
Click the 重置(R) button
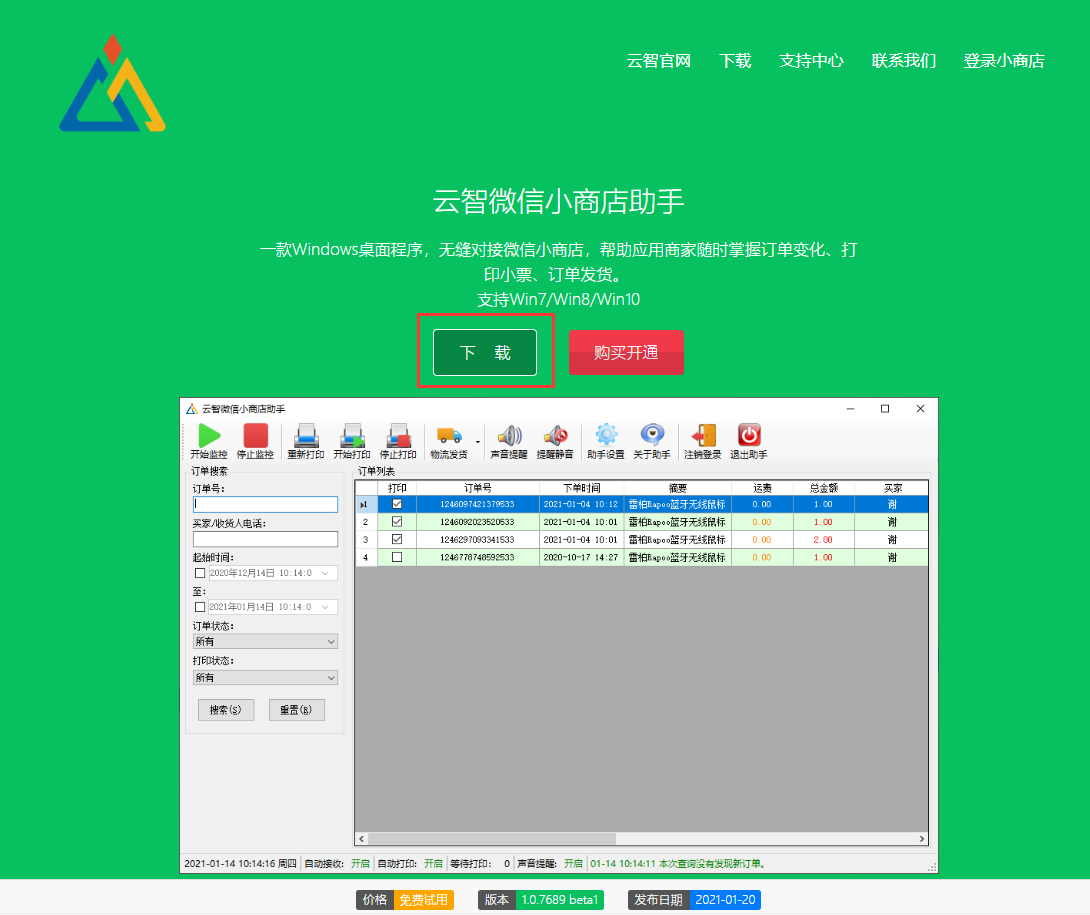[x=297, y=710]
